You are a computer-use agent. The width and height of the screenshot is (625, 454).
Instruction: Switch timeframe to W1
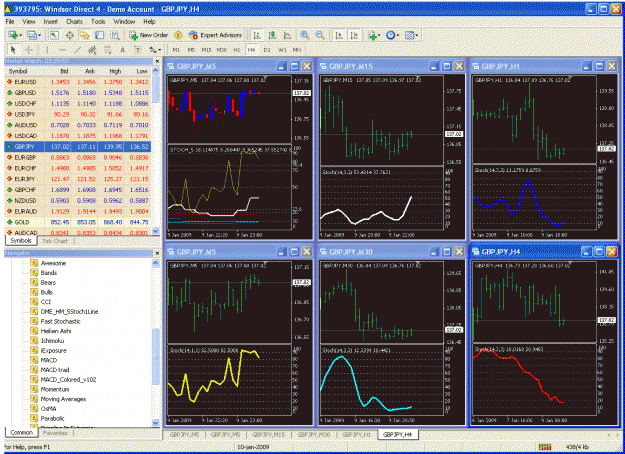pyautogui.click(x=282, y=50)
